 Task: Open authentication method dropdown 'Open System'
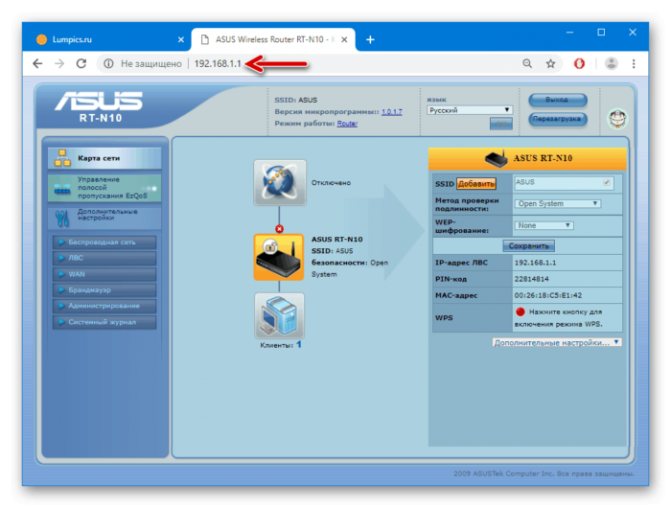click(558, 204)
